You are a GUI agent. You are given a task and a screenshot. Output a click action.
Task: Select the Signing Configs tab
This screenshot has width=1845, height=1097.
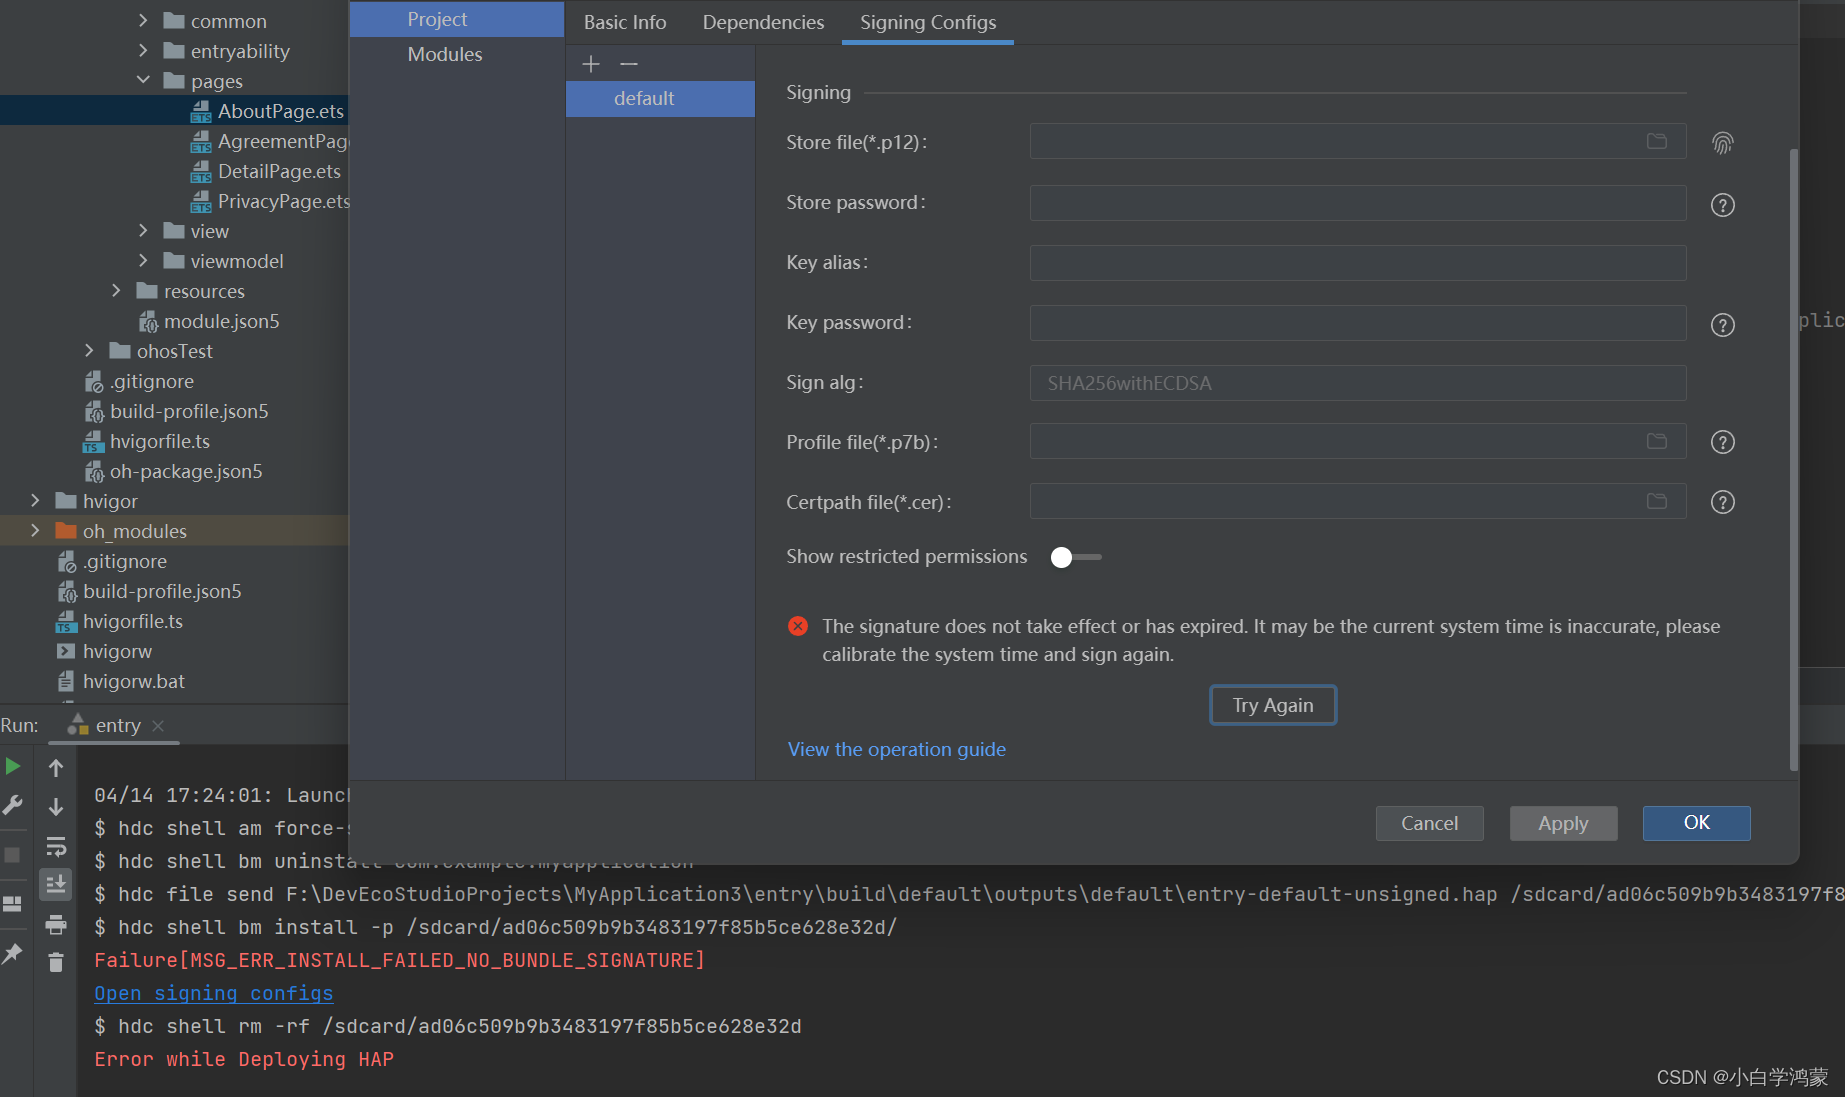pos(928,22)
